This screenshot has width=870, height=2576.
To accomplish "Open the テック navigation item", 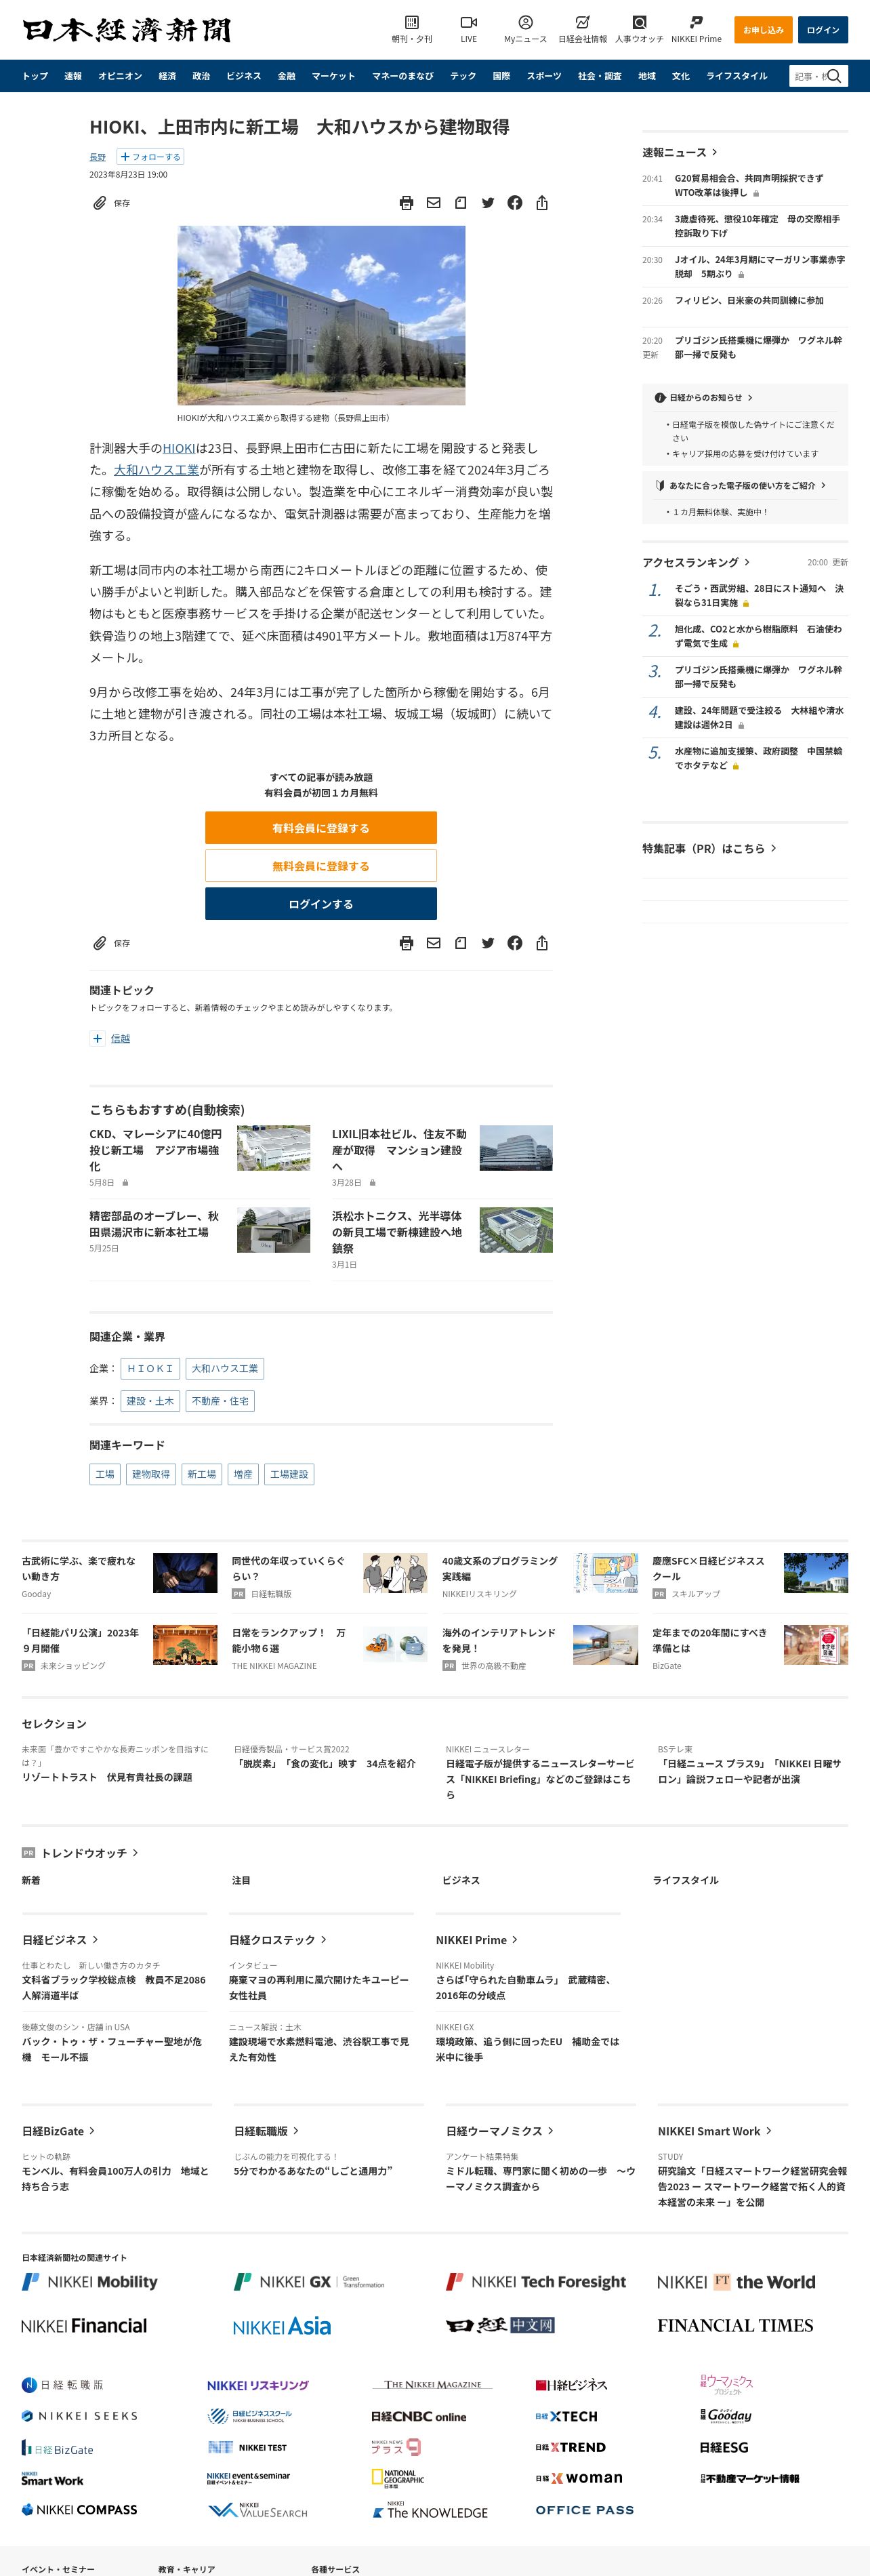I will click(463, 76).
